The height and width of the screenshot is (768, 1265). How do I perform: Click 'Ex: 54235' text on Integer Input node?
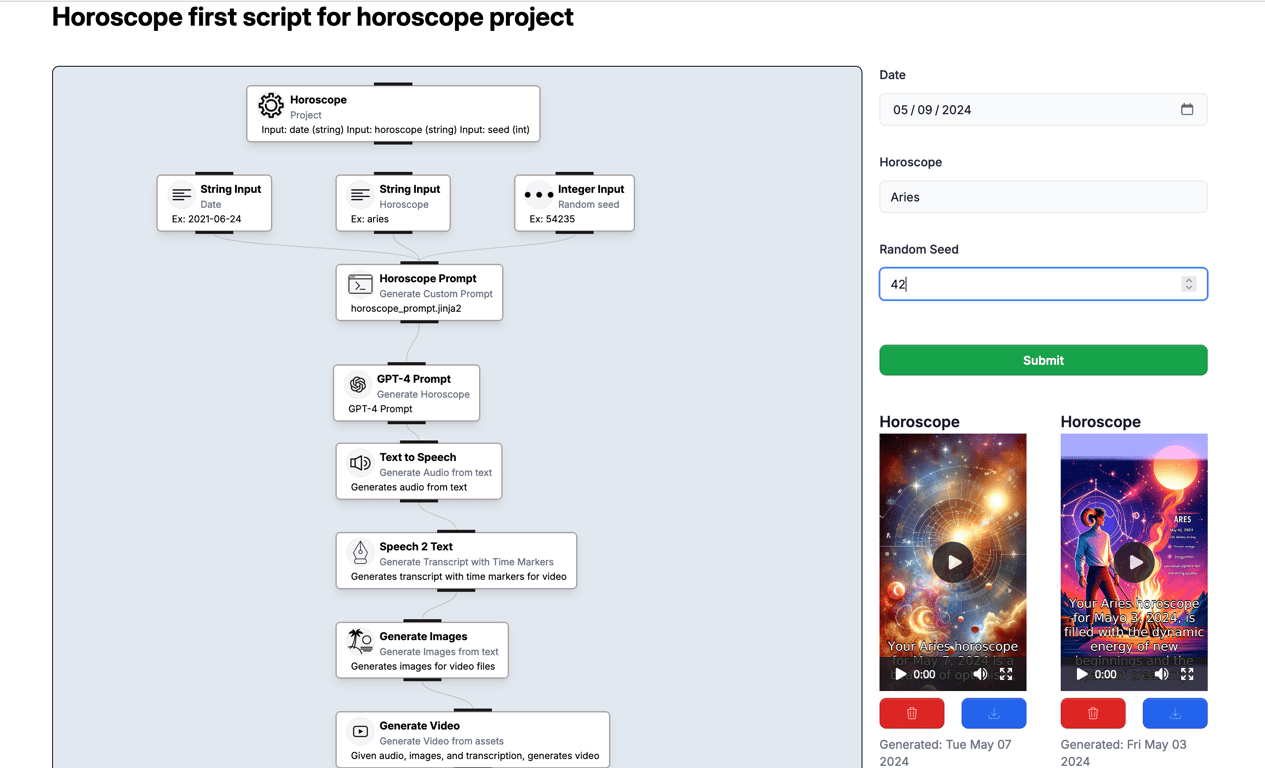point(552,219)
